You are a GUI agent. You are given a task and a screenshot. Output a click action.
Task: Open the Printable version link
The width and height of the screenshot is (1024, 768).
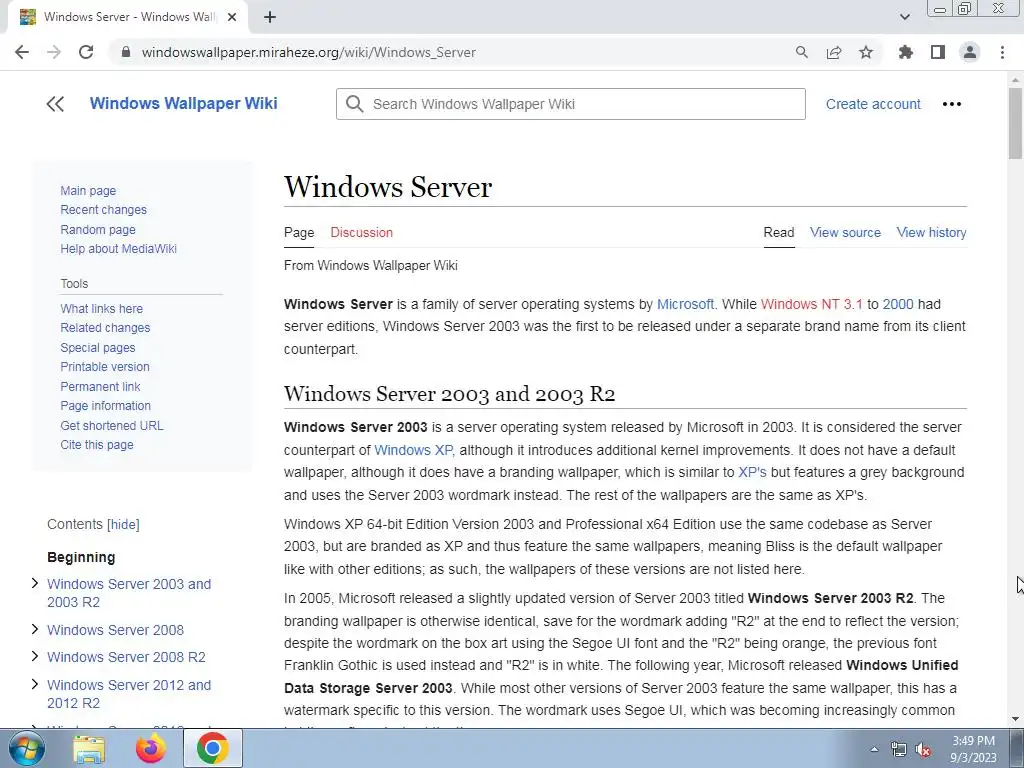point(104,367)
